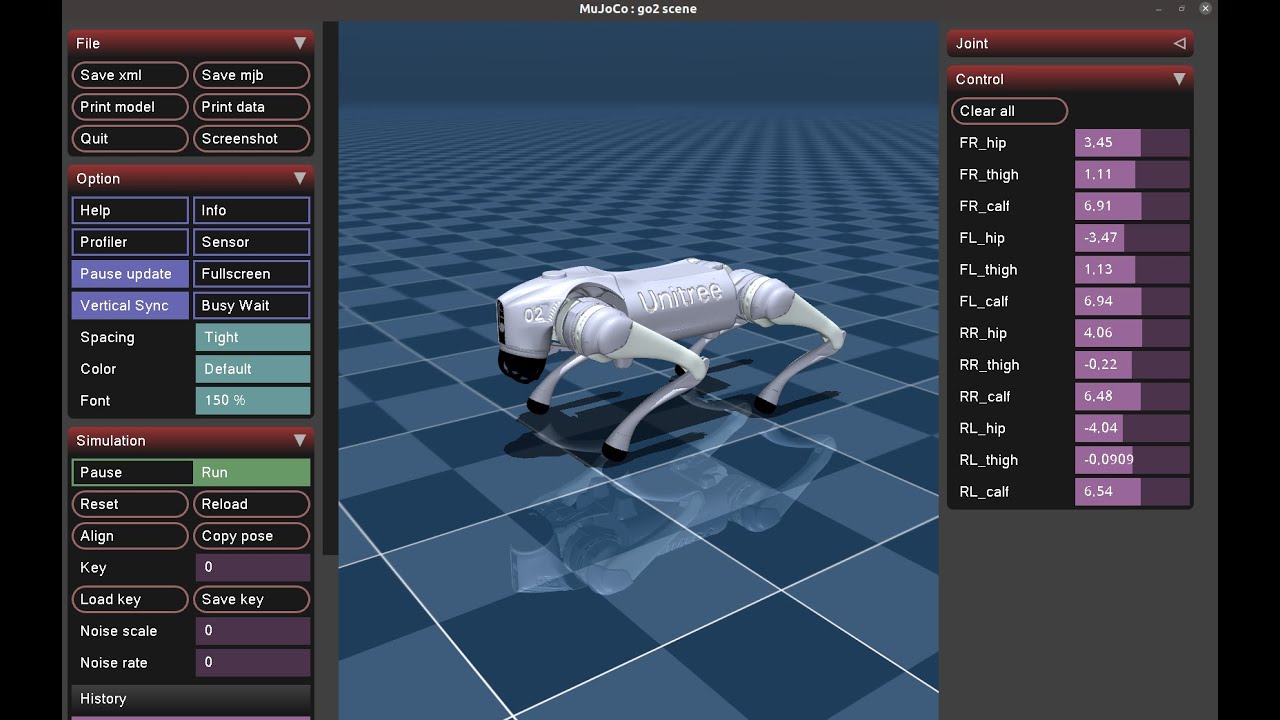Click Print data button
This screenshot has height=720, width=1280.
251,107
